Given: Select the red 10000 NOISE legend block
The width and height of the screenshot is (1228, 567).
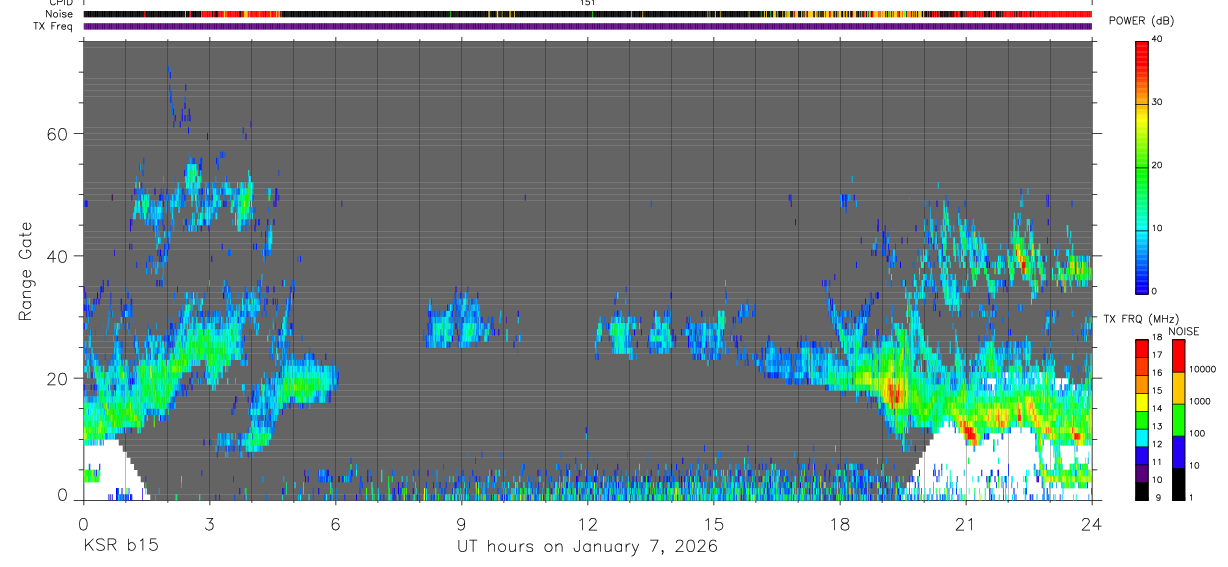Looking at the screenshot, I should (x=1178, y=356).
